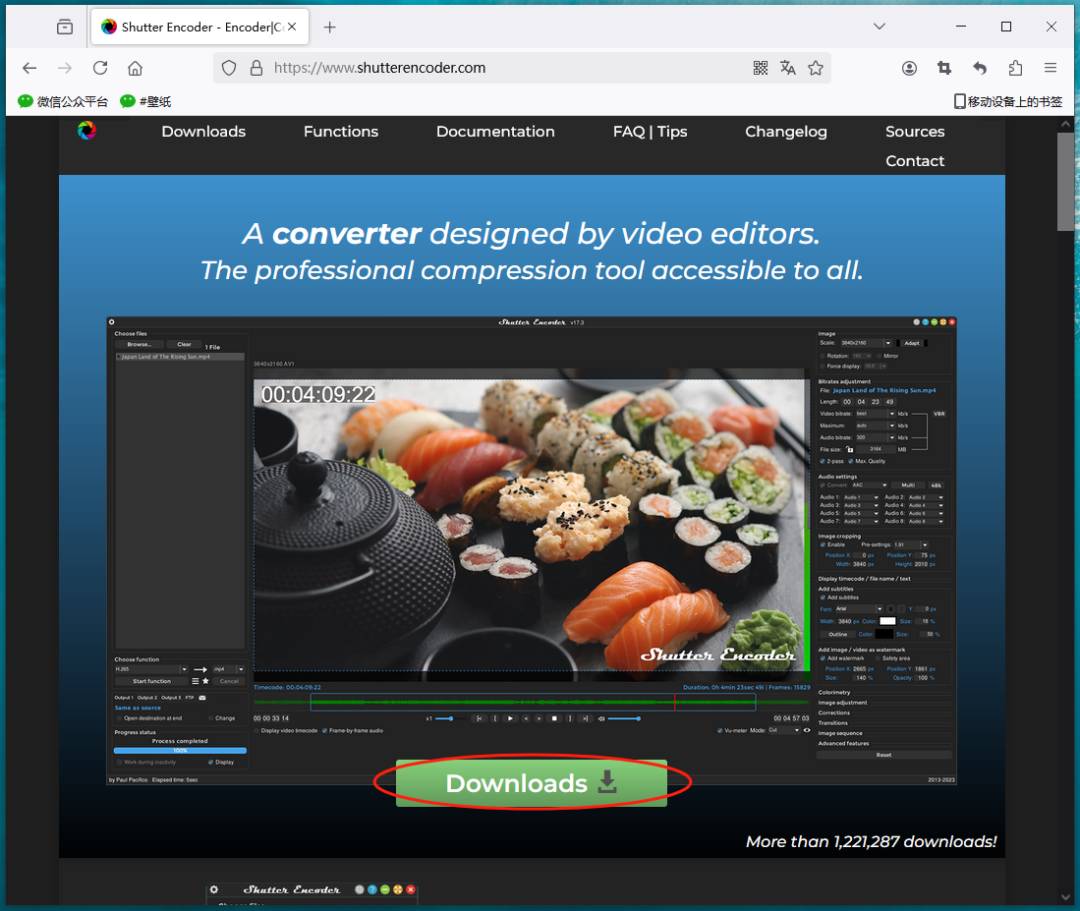Click the 'A converter designed by video editors.' headline
Screen dimensions: 1080x911
(x=531, y=234)
